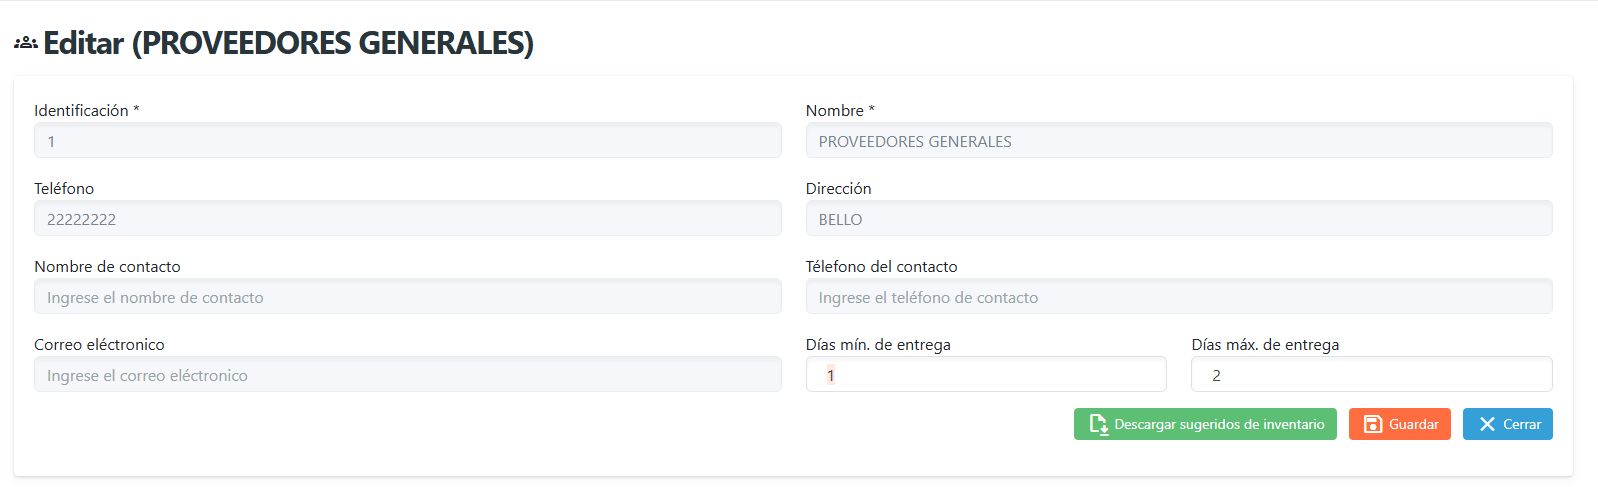Click the 'Nombre de contacto' label text
Screen dimensions: 1598x487
(x=107, y=267)
